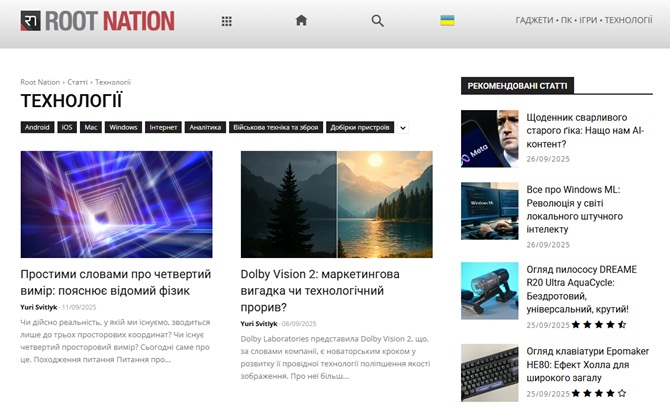Click the Epomaker review star rating

pyautogui.click(x=599, y=393)
